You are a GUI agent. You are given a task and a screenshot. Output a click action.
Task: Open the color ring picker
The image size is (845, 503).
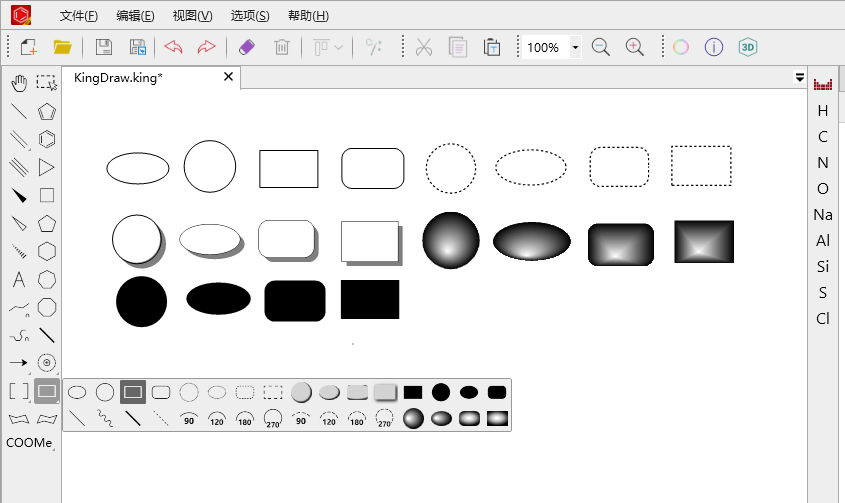681,47
